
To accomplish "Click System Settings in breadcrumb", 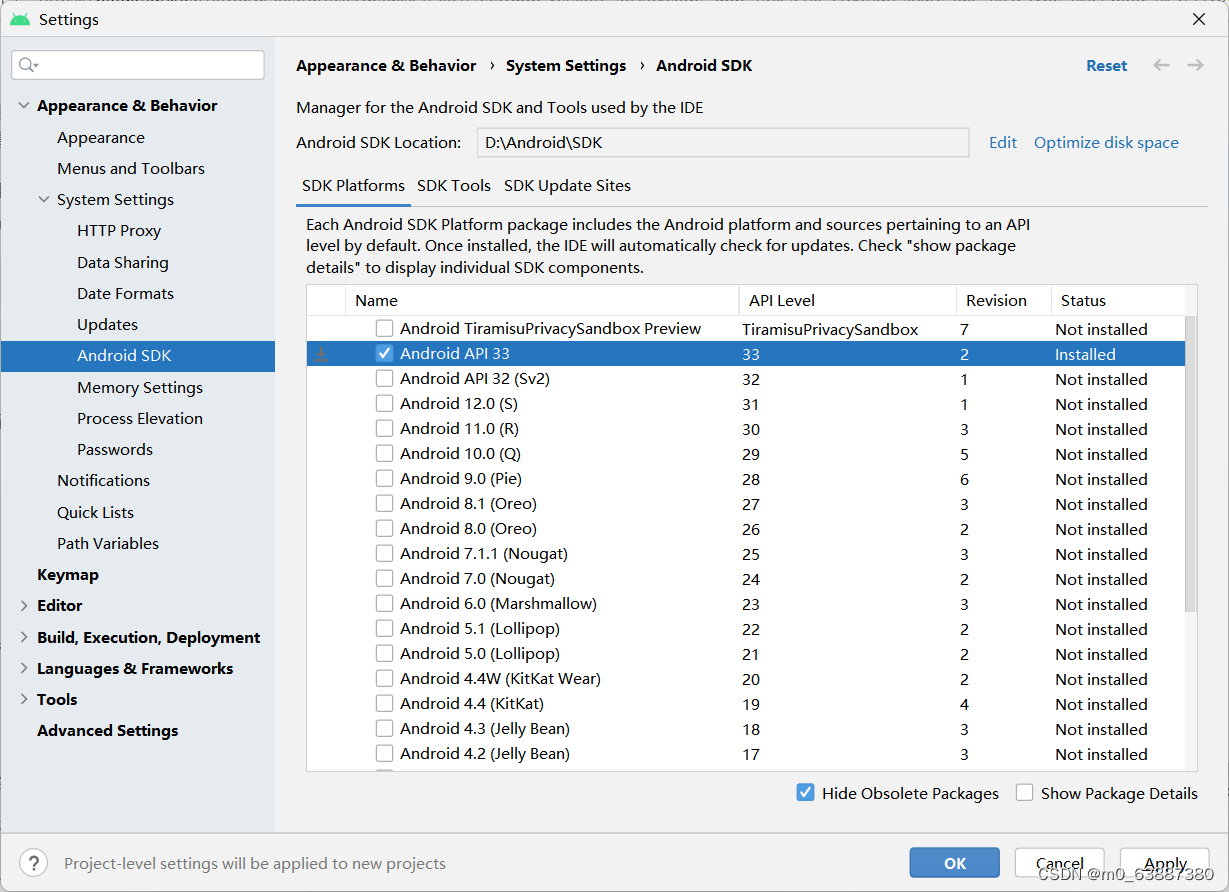I will [x=566, y=66].
